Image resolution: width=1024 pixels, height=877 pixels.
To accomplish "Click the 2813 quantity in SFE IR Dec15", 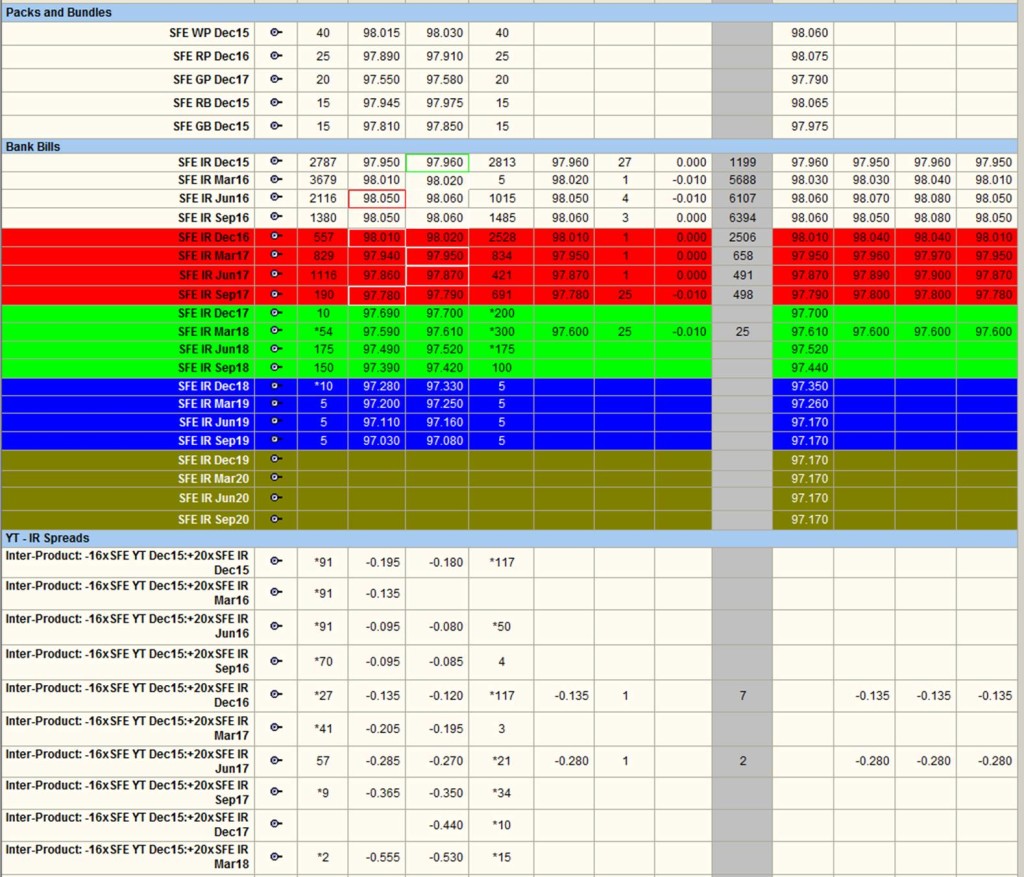I will [502, 162].
